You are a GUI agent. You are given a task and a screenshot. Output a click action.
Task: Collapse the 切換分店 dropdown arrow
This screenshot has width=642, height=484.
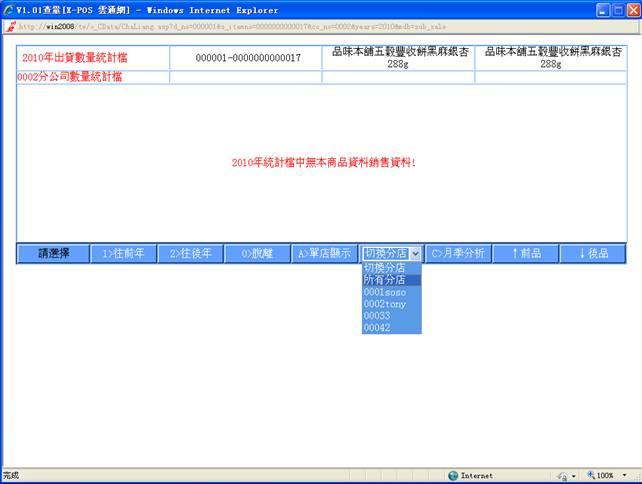(415, 254)
